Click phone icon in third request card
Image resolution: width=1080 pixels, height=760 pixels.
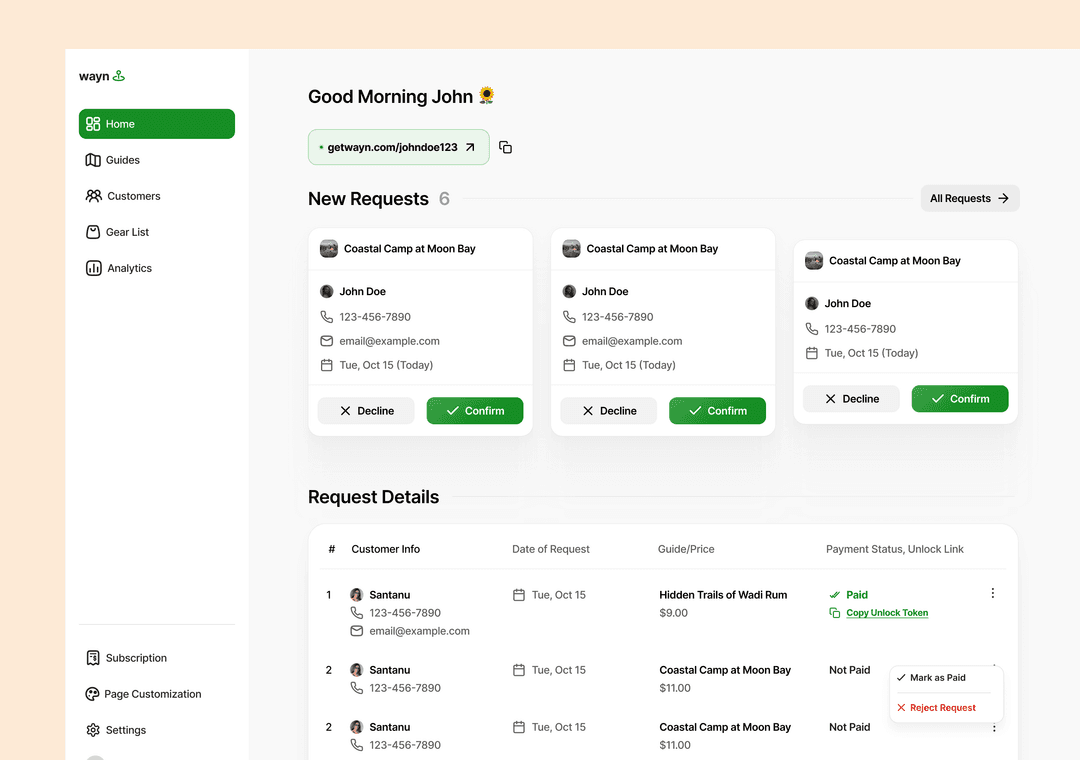point(812,329)
